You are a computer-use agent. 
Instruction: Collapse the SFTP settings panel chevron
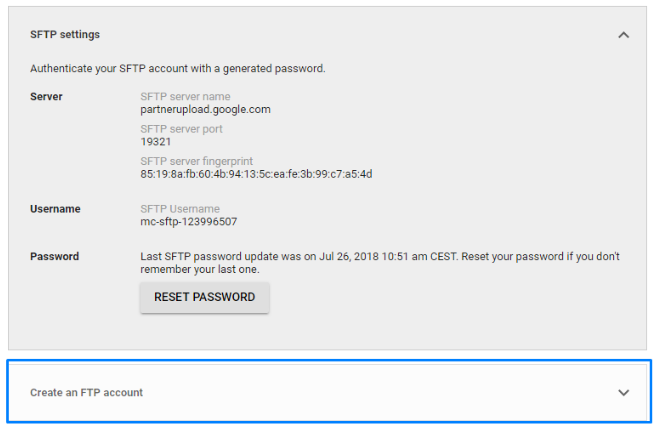pyautogui.click(x=623, y=35)
